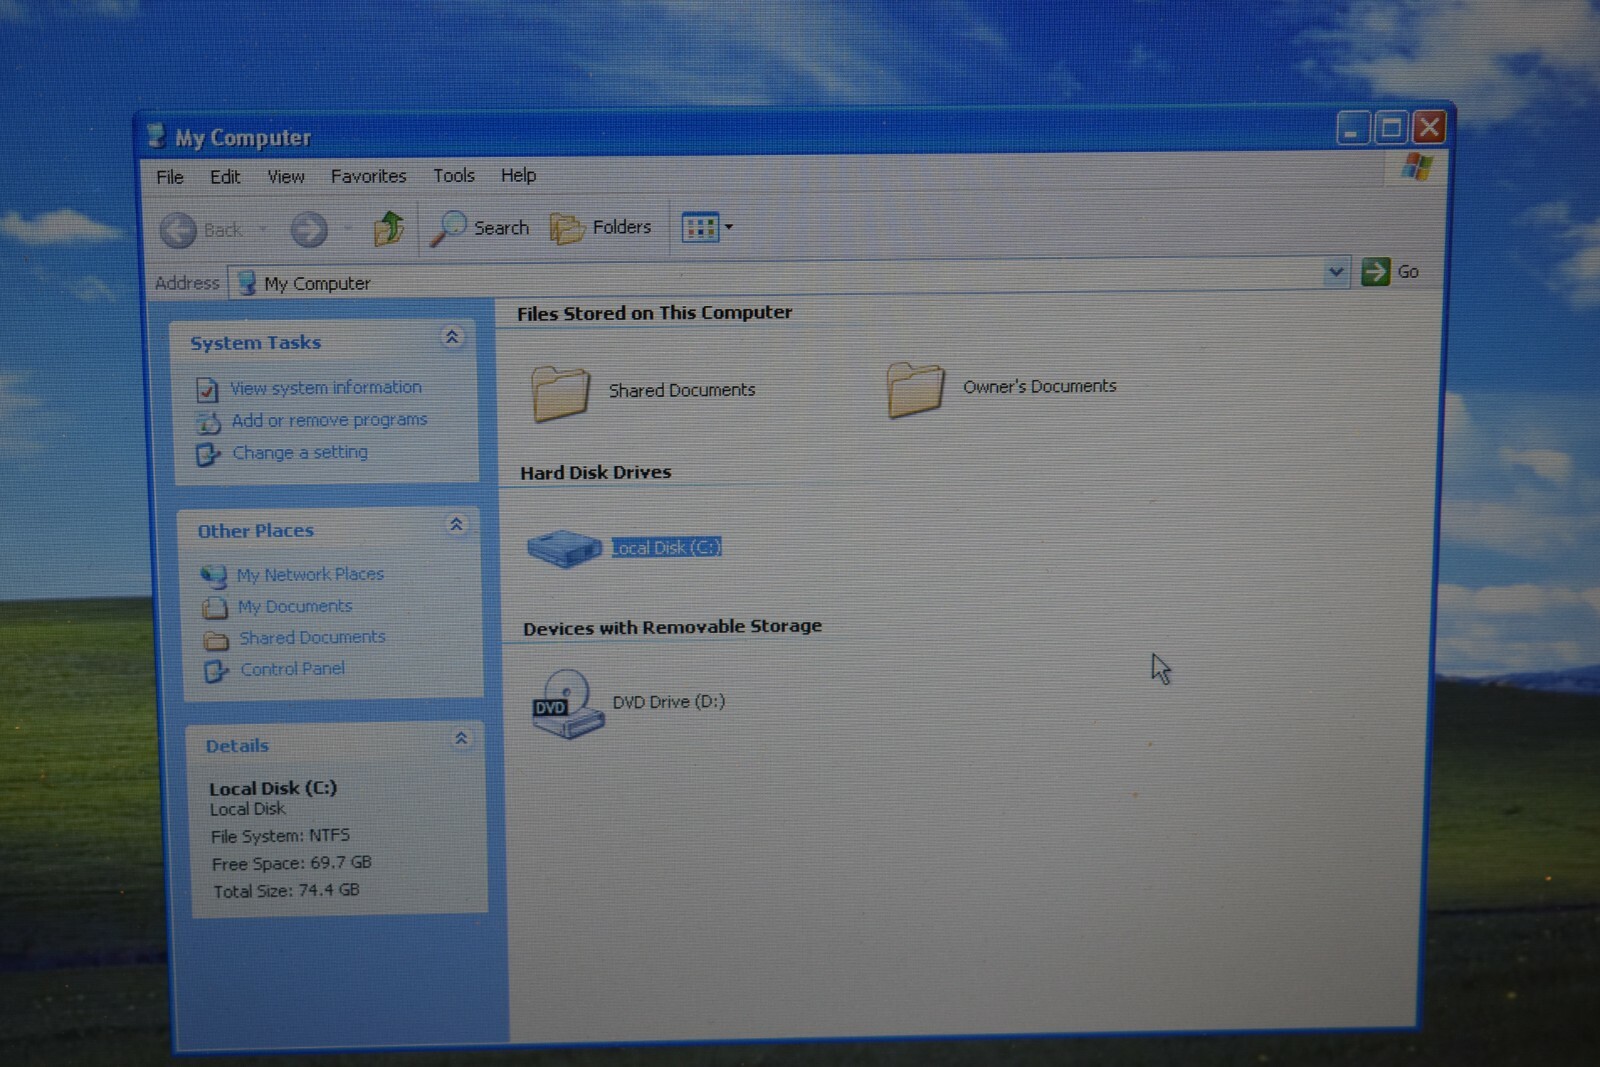Click the Shared Documents sidebar folder icon
Screen dimensions: 1600x1067
click(216, 640)
